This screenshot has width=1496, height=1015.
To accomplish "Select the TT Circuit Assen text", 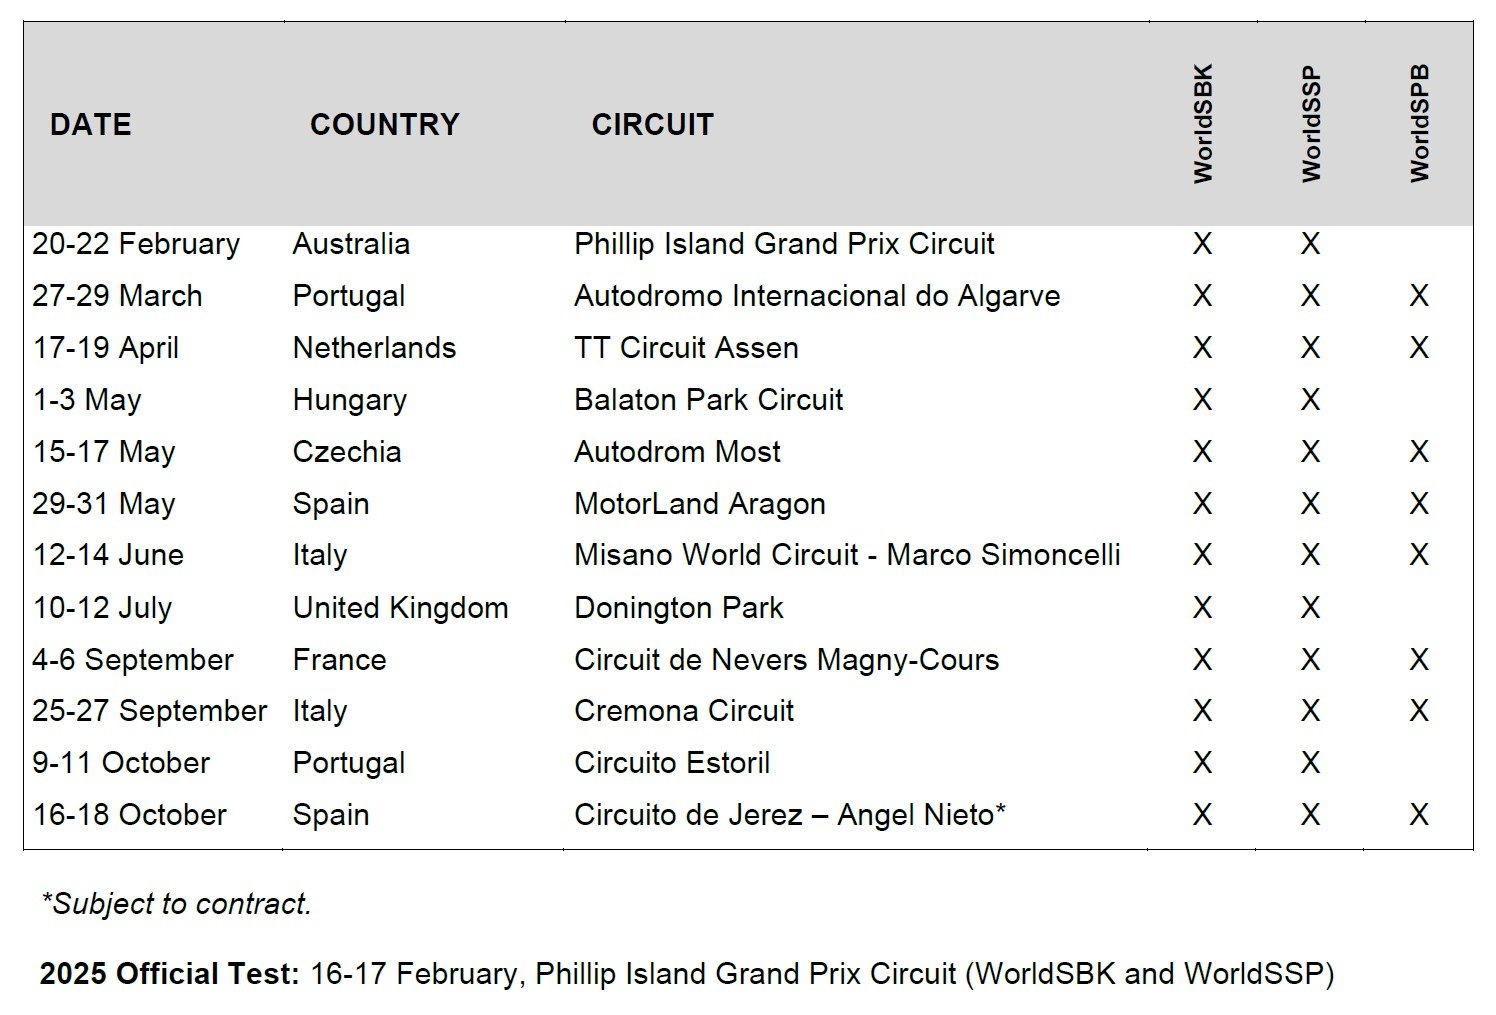I will [x=686, y=348].
